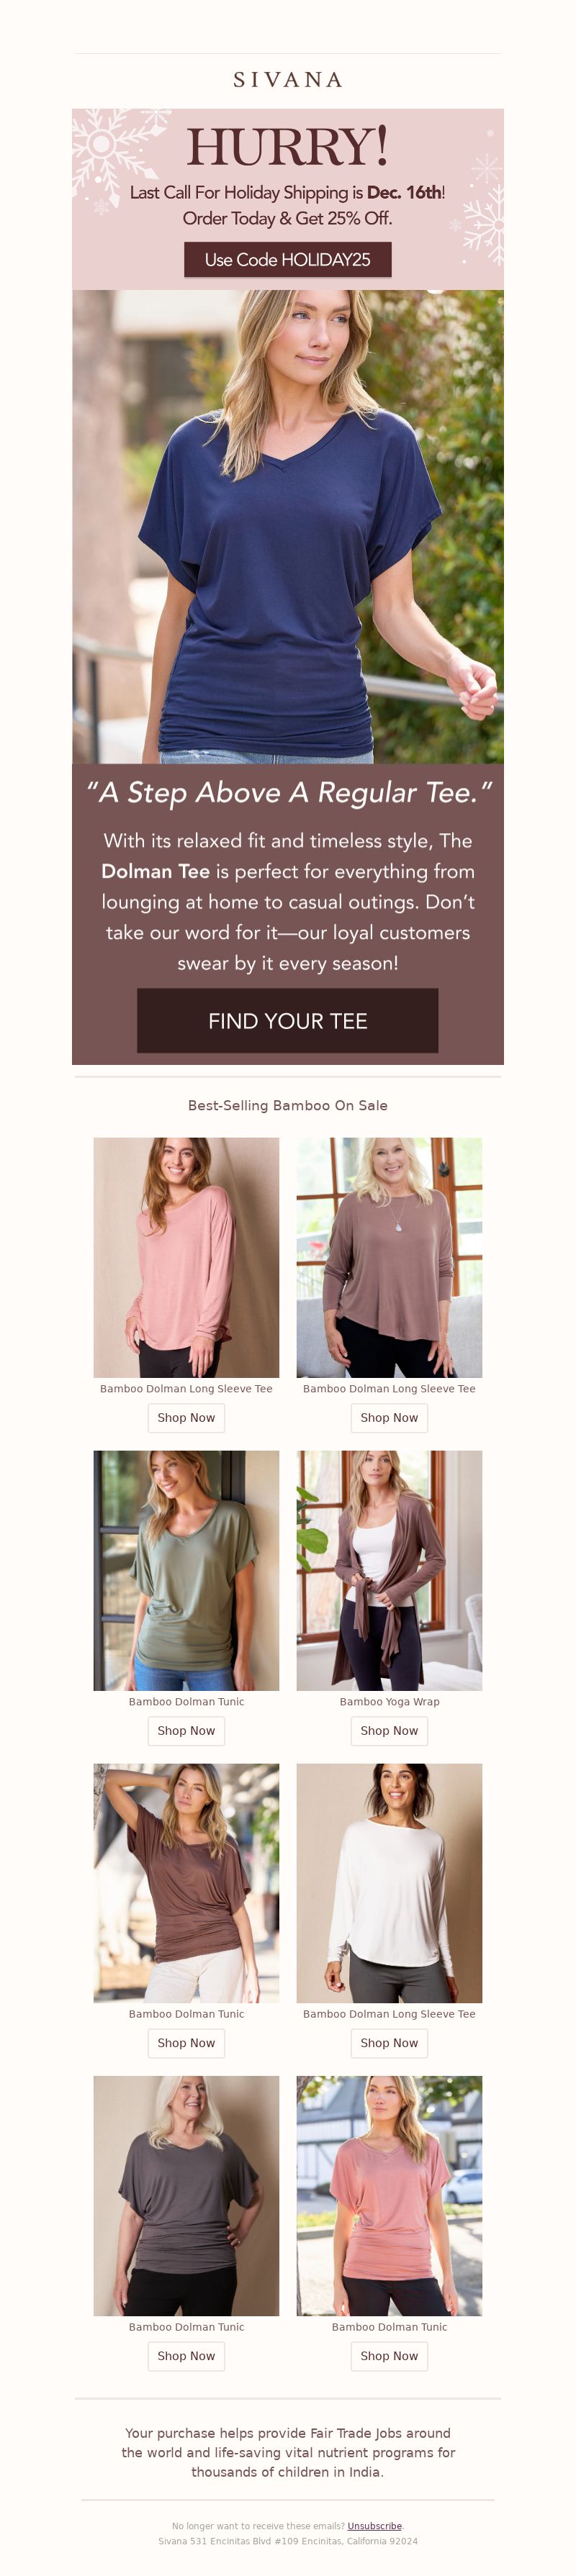Shop Now under pink Long Sleeve Tee
Viewport: 576px width, 2576px height.
click(186, 1418)
